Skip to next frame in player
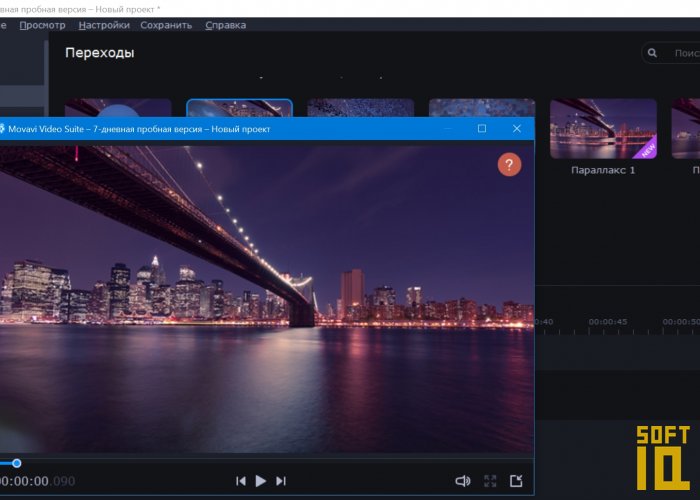The height and width of the screenshot is (500, 700). pyautogui.click(x=281, y=481)
